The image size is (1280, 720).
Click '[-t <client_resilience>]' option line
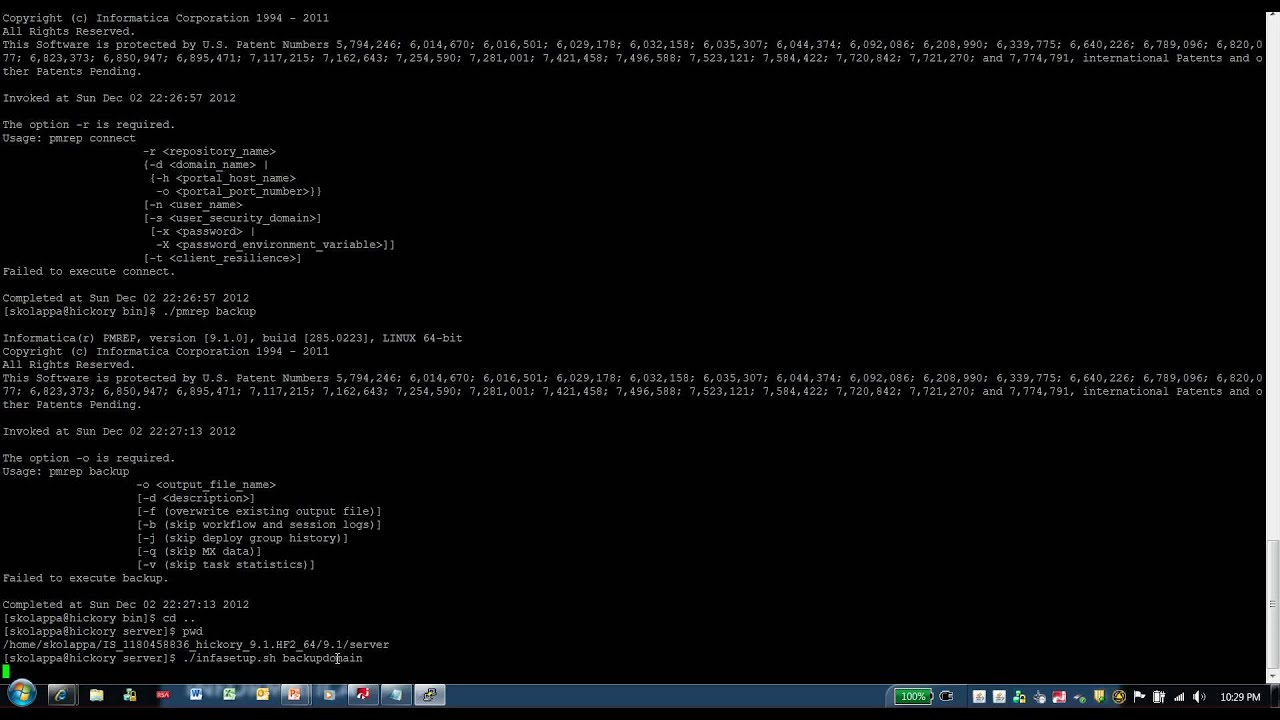click(222, 258)
